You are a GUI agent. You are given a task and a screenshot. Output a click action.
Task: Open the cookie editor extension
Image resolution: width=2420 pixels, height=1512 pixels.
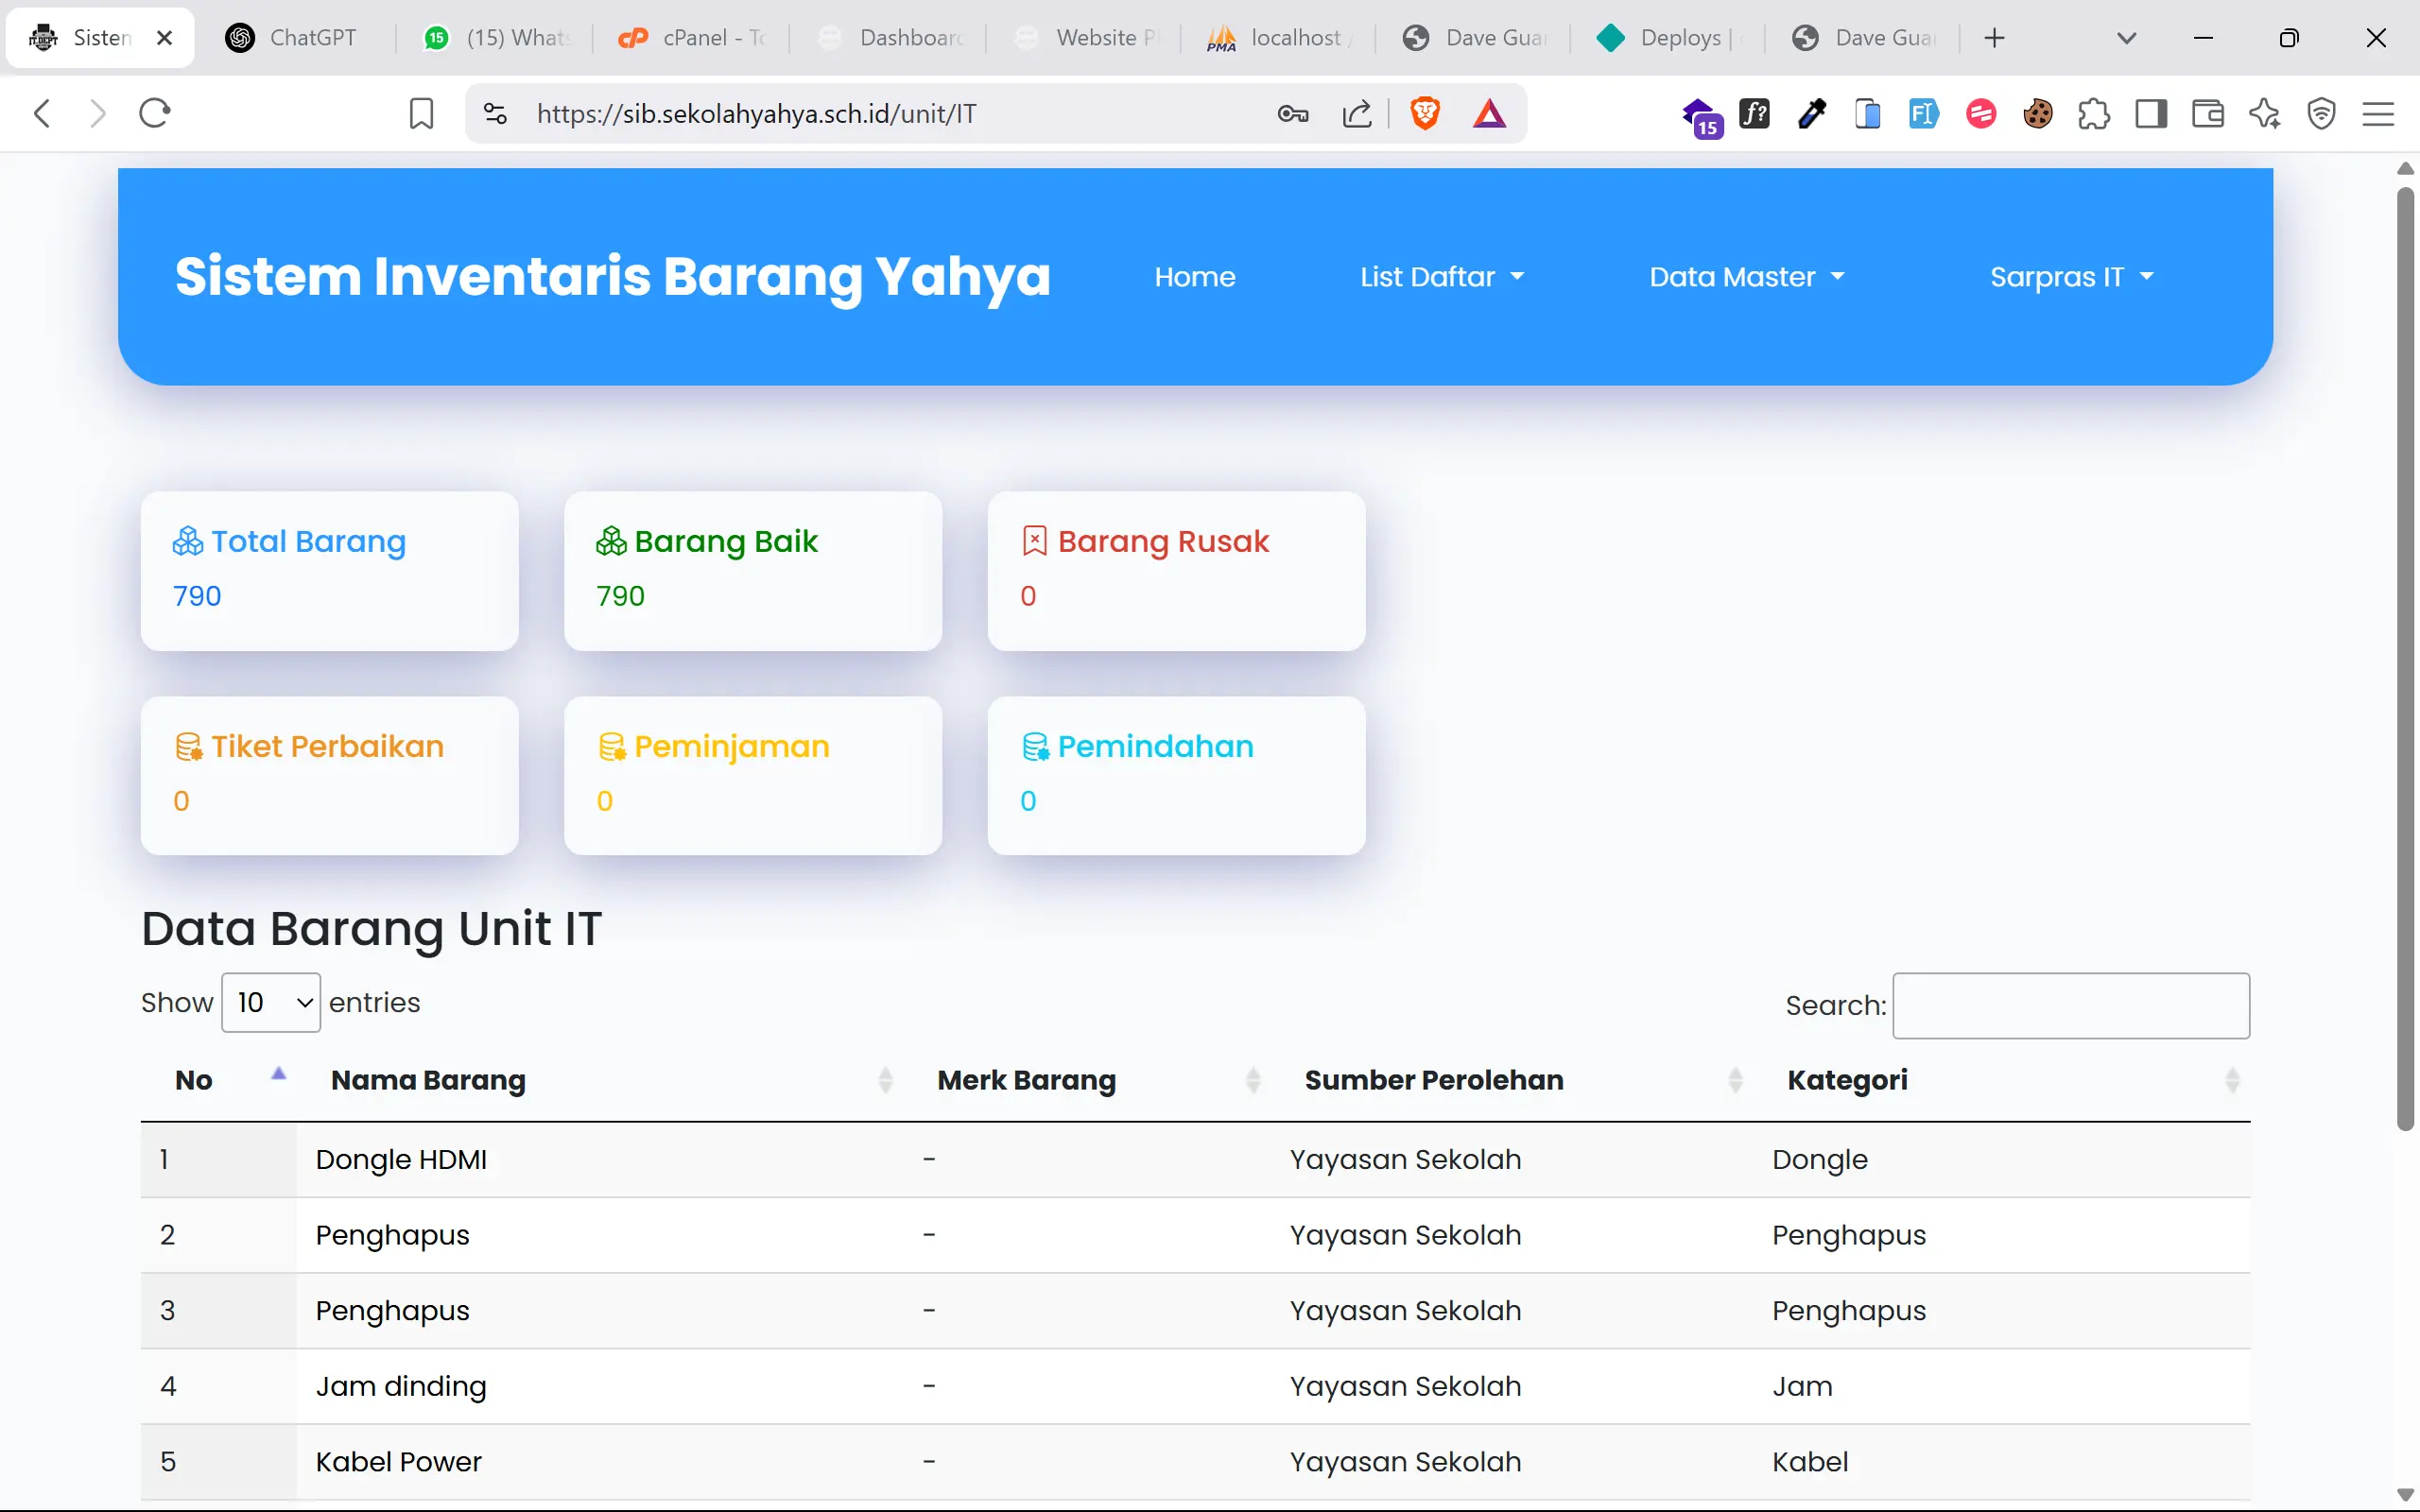(x=2037, y=114)
